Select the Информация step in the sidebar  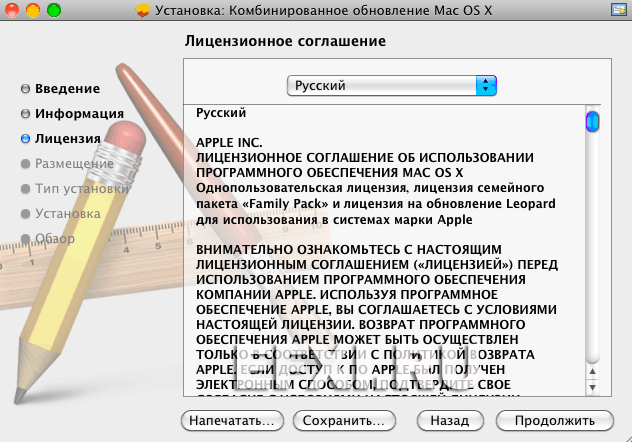click(79, 114)
